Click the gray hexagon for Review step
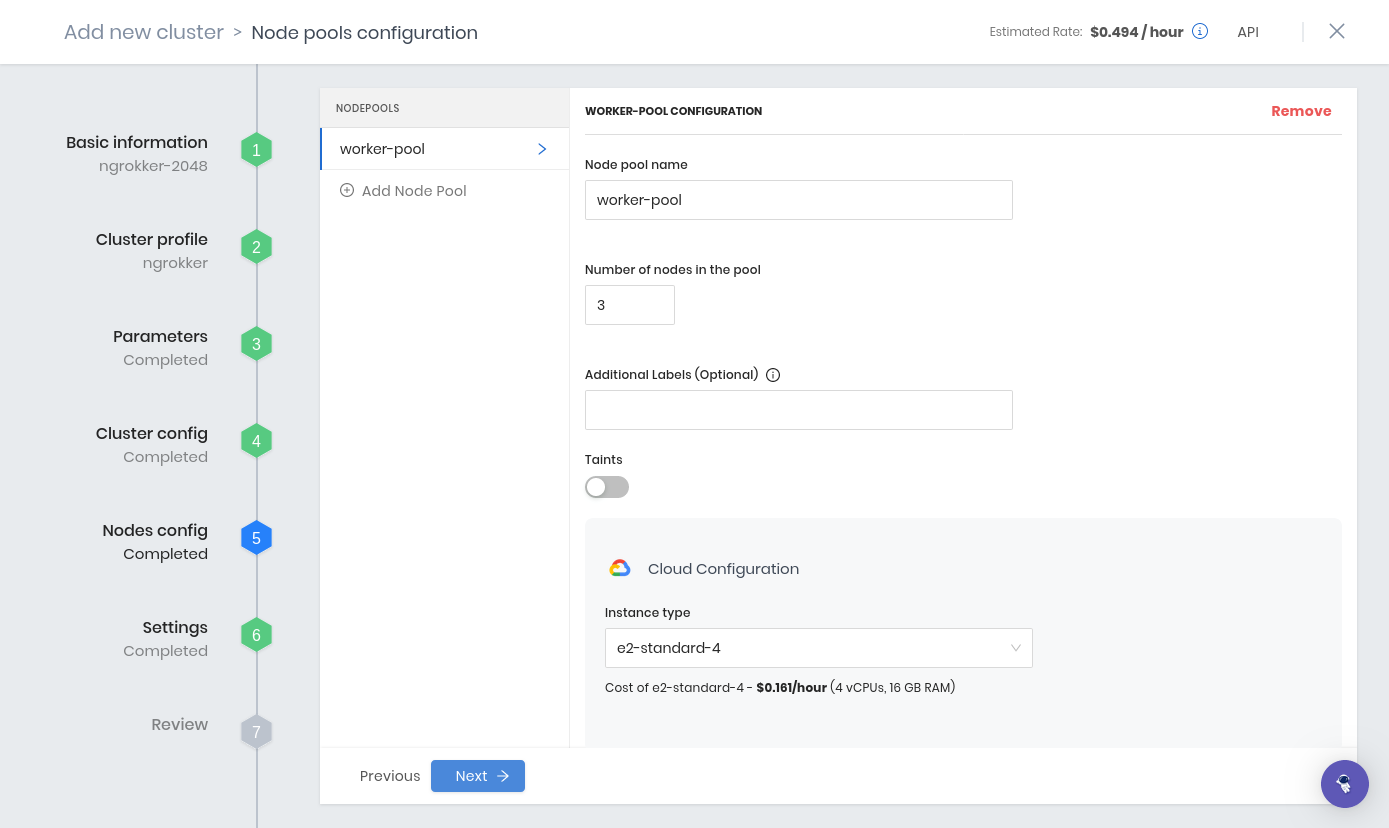 pos(256,731)
